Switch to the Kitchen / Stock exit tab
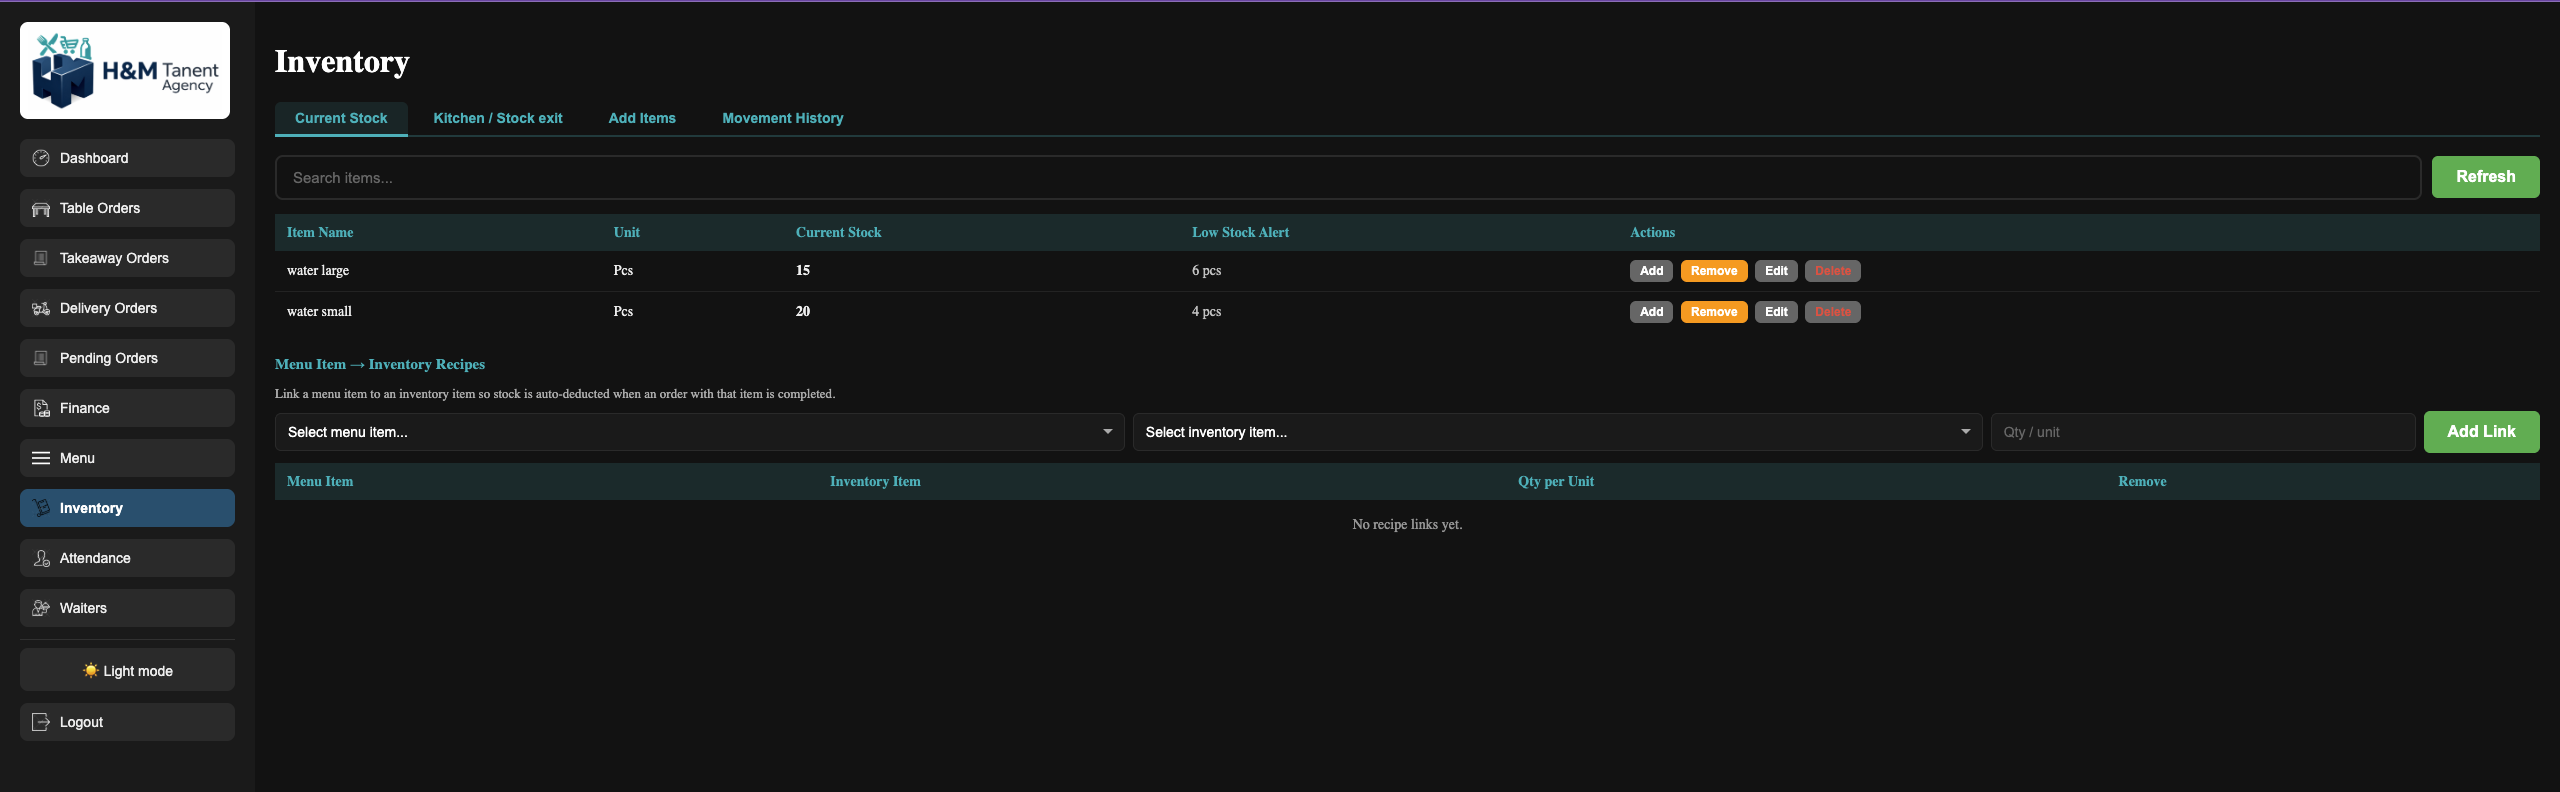The width and height of the screenshot is (2560, 792). [497, 118]
